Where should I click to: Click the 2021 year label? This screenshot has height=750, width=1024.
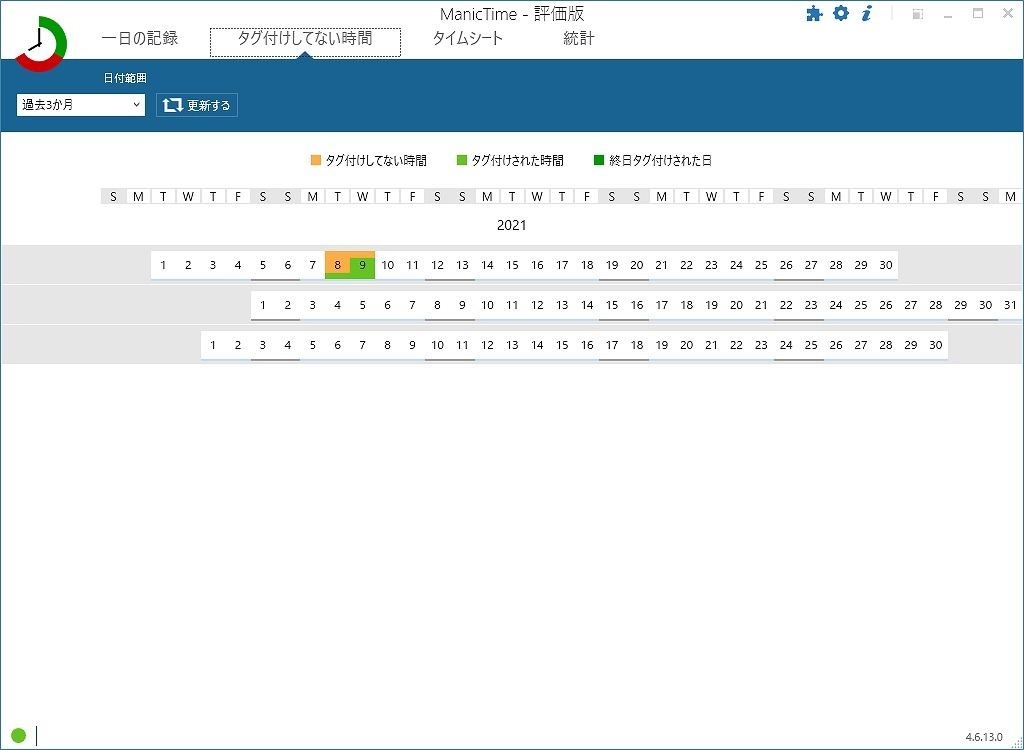(x=511, y=225)
